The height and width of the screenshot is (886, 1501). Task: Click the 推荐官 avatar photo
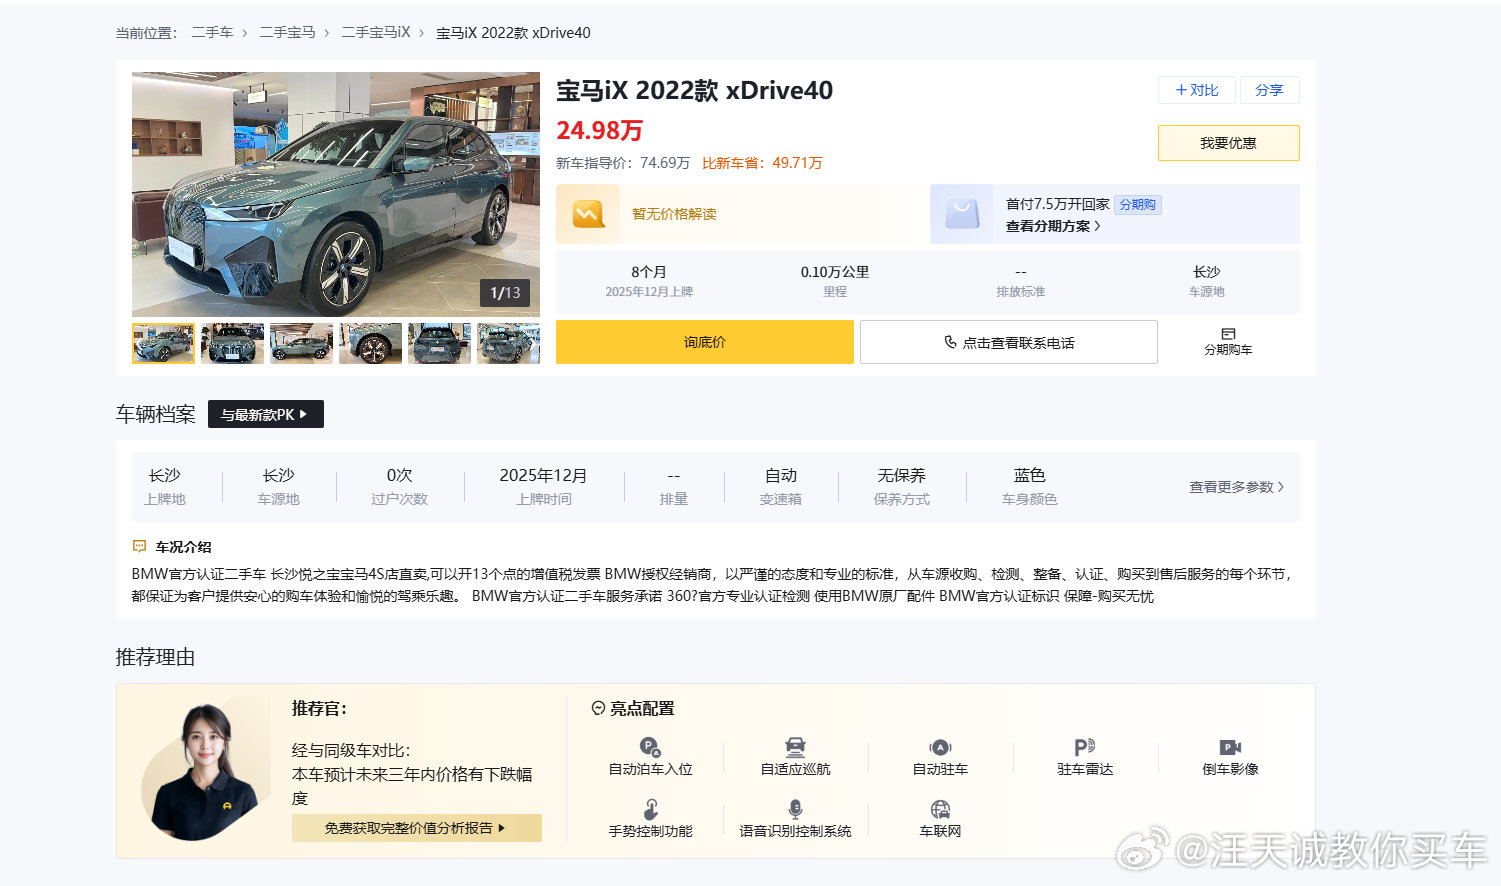tap(205, 770)
